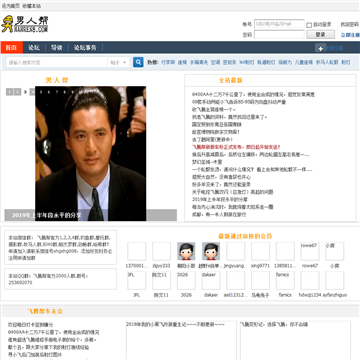Open post 飞腾变形记，选择飞腾
Screen dimensions: 360x360
pos(274,324)
